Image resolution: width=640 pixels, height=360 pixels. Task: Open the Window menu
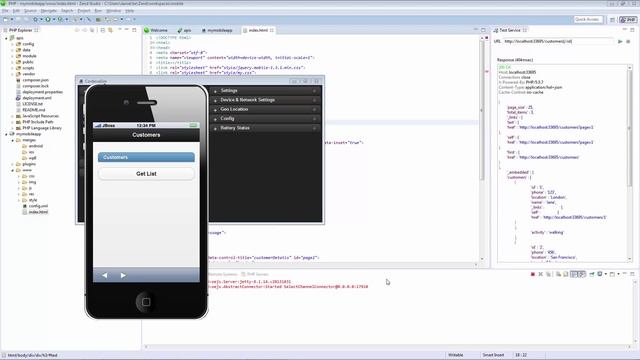113,11
